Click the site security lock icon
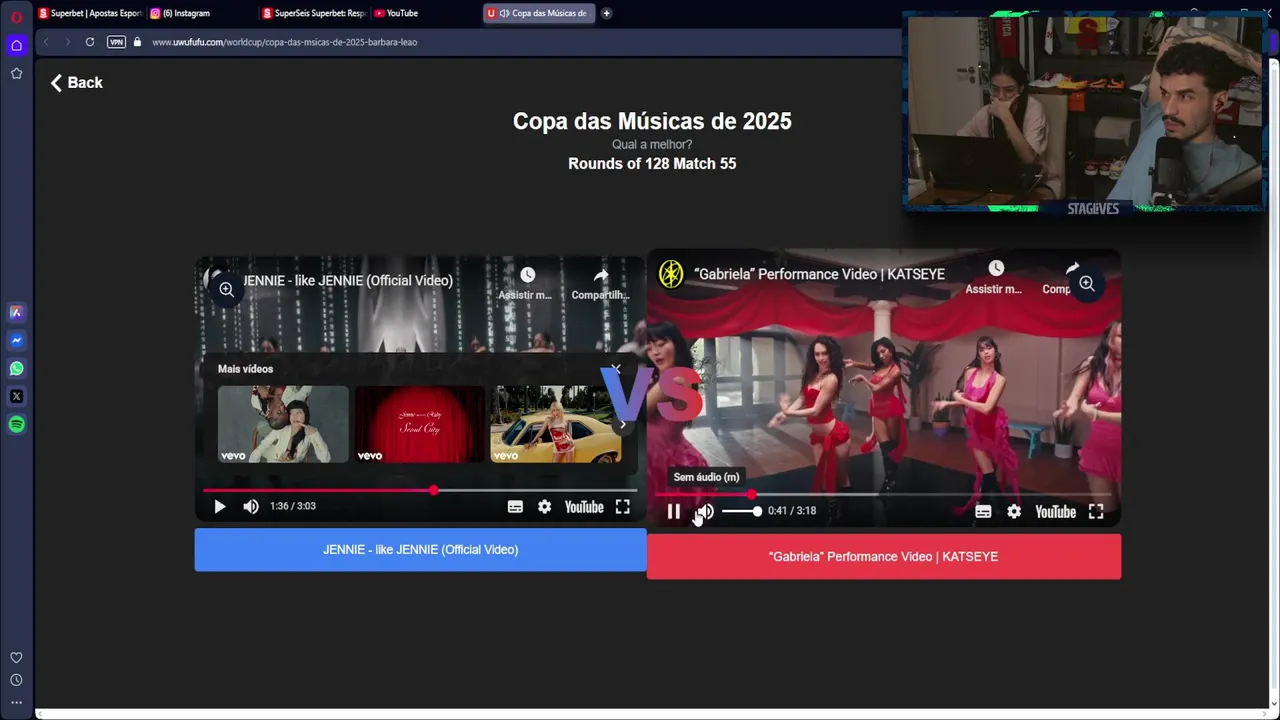Image resolution: width=1280 pixels, height=720 pixels. tap(137, 42)
